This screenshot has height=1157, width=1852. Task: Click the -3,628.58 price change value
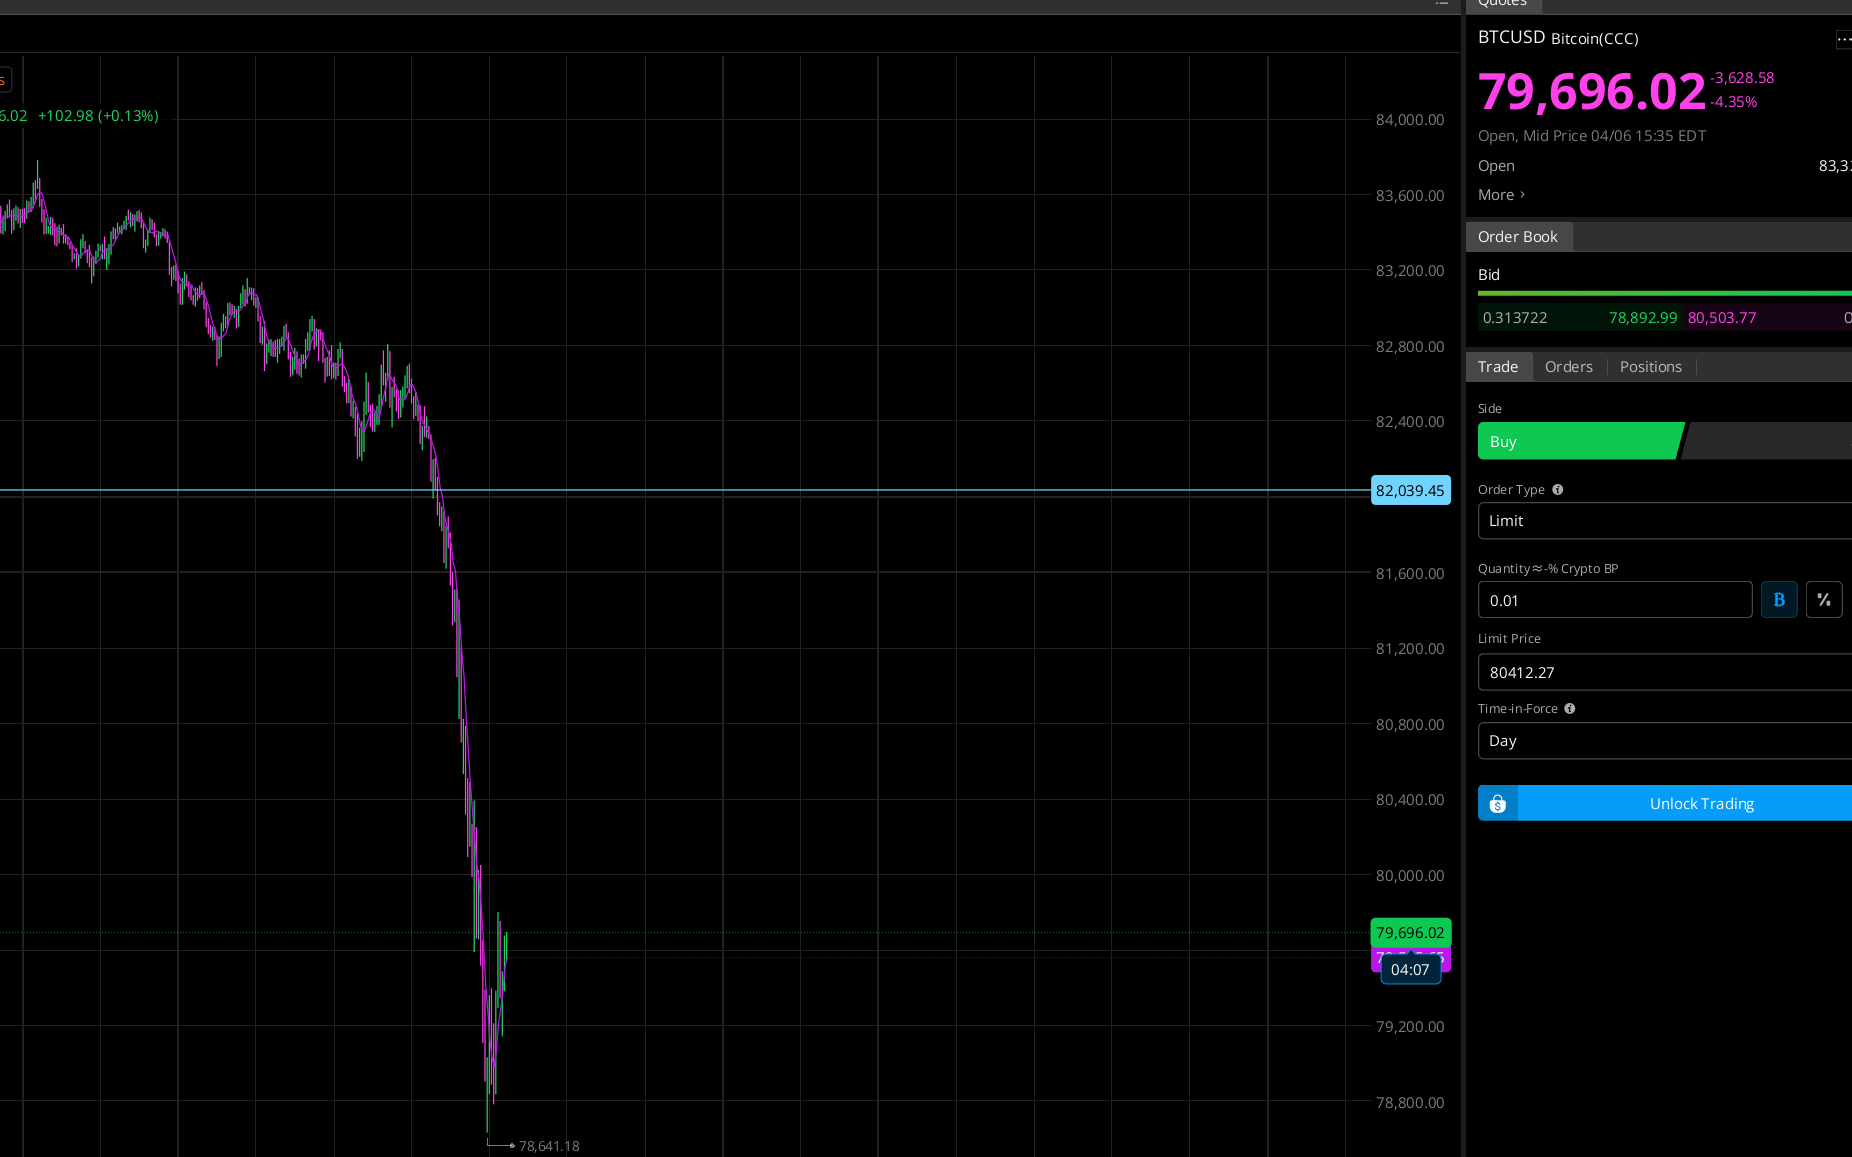(x=1742, y=78)
